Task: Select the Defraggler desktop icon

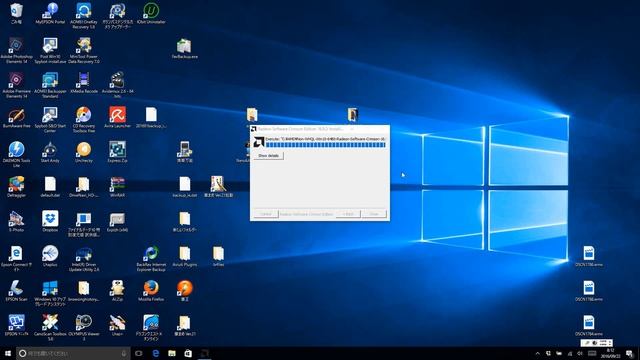Action: tap(16, 187)
